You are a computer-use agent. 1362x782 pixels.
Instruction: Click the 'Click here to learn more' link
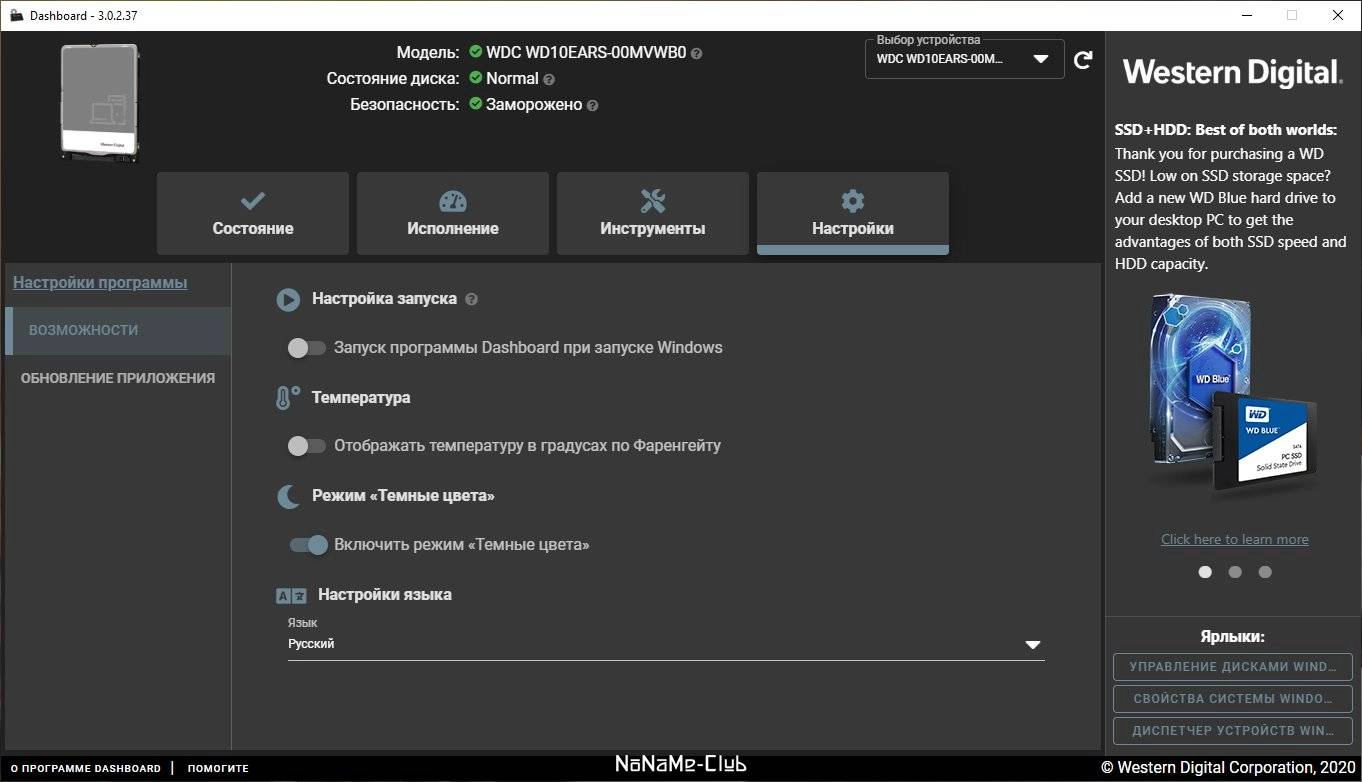[x=1235, y=539]
